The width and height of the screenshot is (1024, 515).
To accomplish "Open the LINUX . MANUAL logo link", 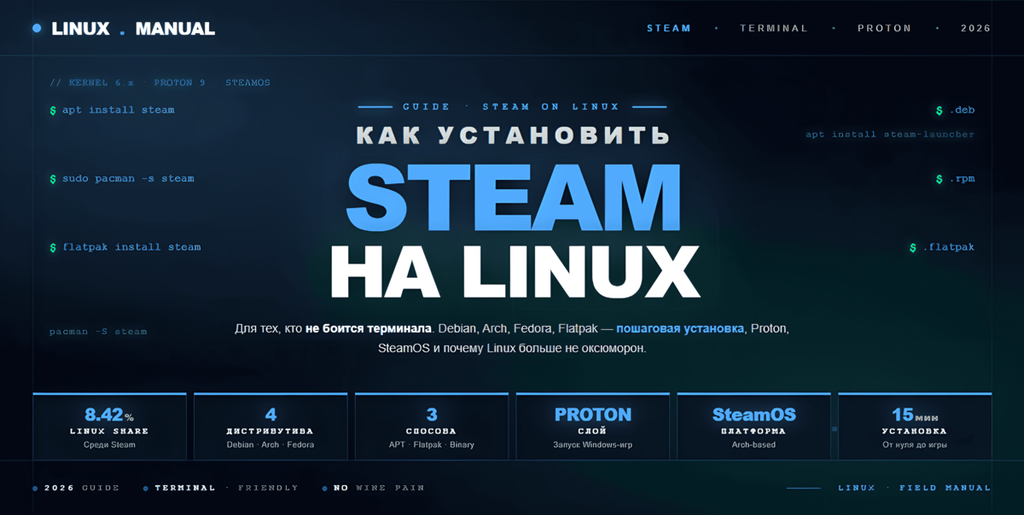I will coord(133,29).
